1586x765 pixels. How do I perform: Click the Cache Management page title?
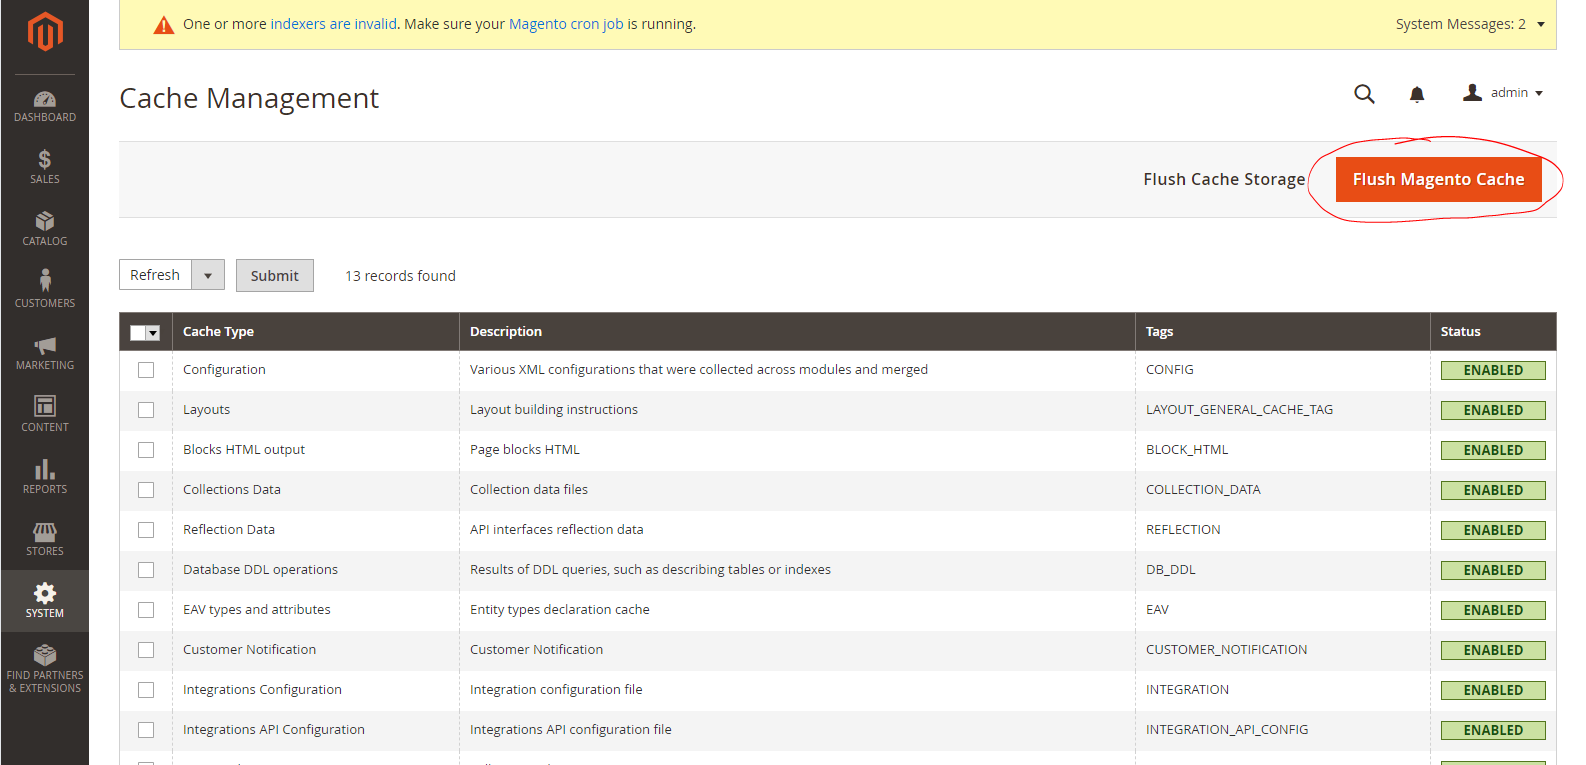249,98
